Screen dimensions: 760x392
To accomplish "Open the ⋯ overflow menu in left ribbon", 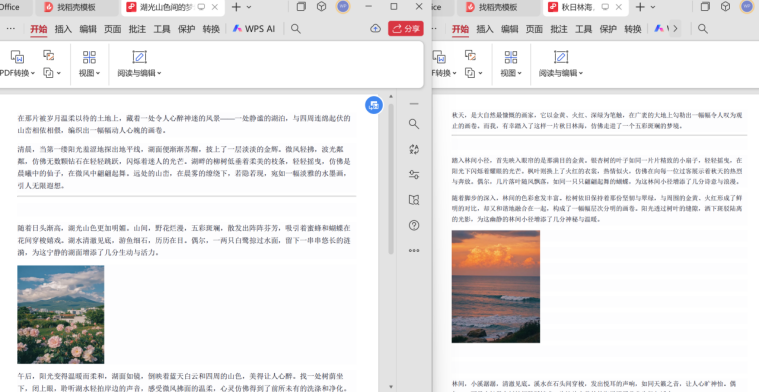I will (10, 29).
